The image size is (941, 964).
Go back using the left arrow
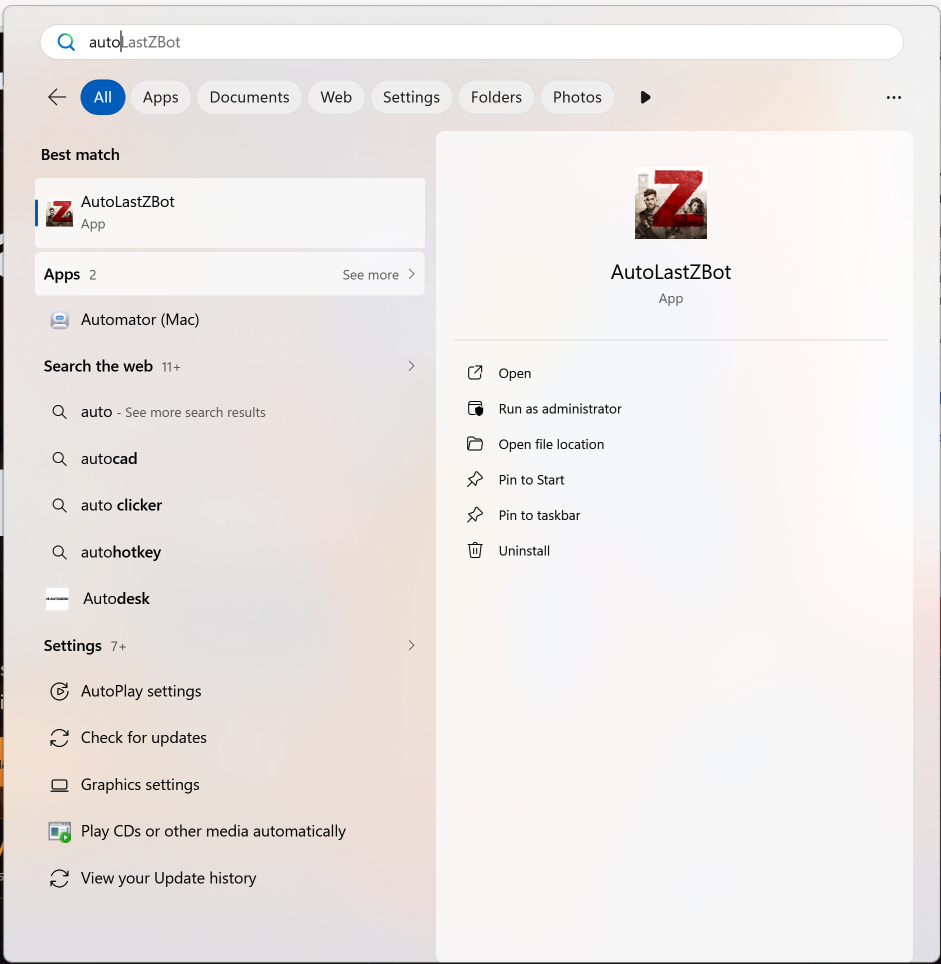coord(57,97)
